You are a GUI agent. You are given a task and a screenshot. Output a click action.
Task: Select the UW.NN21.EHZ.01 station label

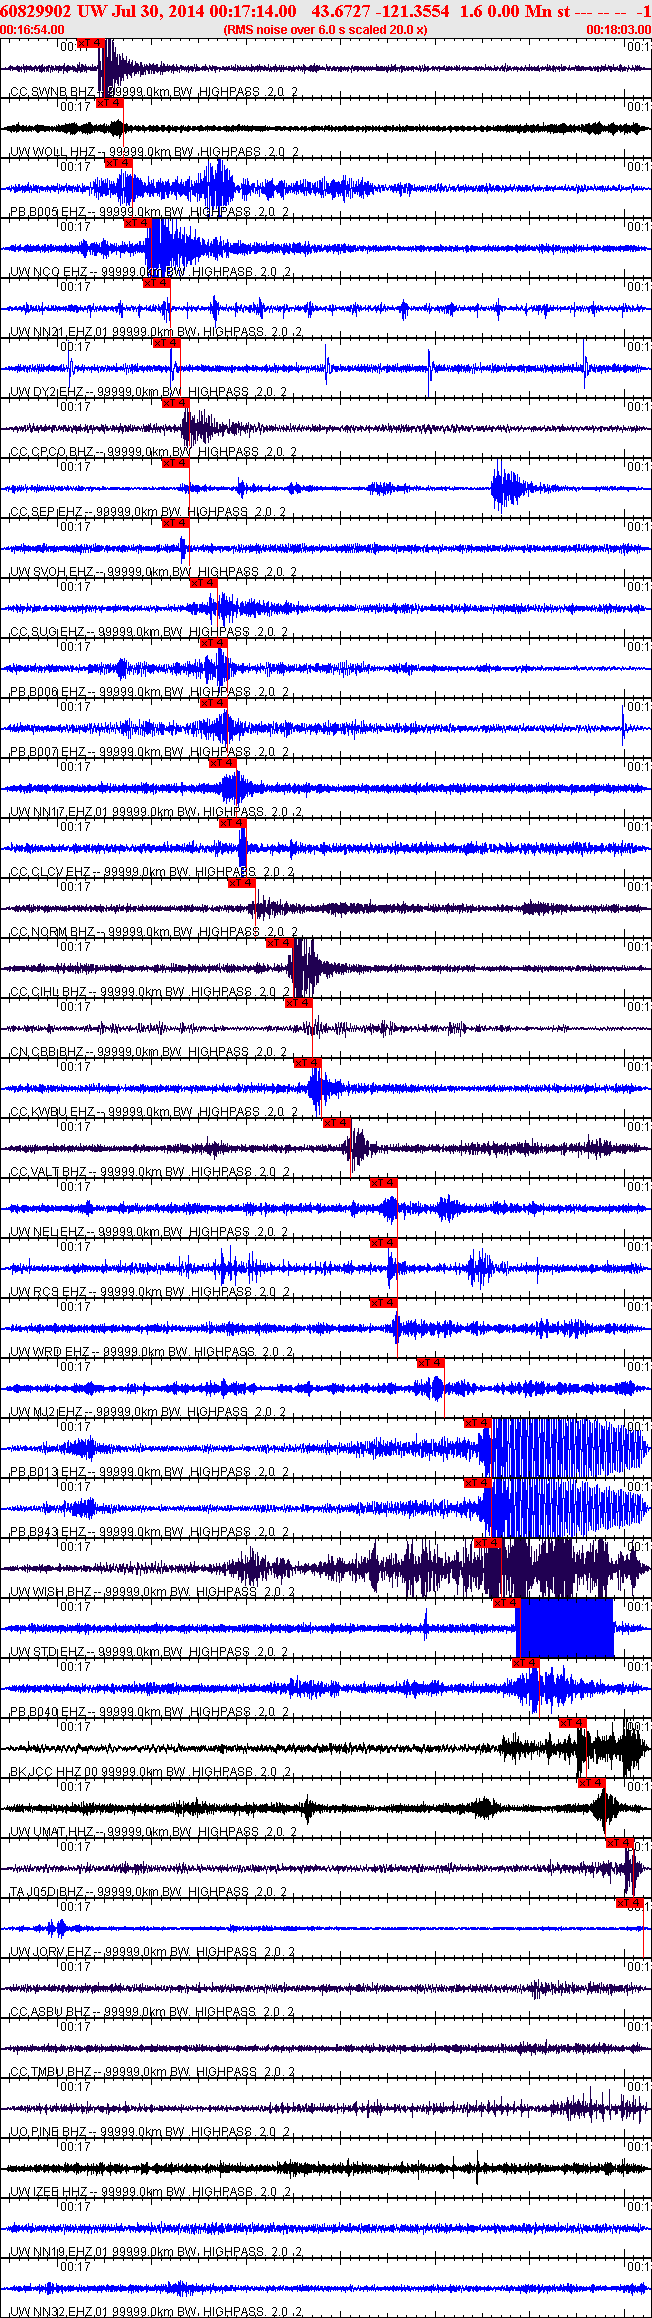(x=59, y=332)
